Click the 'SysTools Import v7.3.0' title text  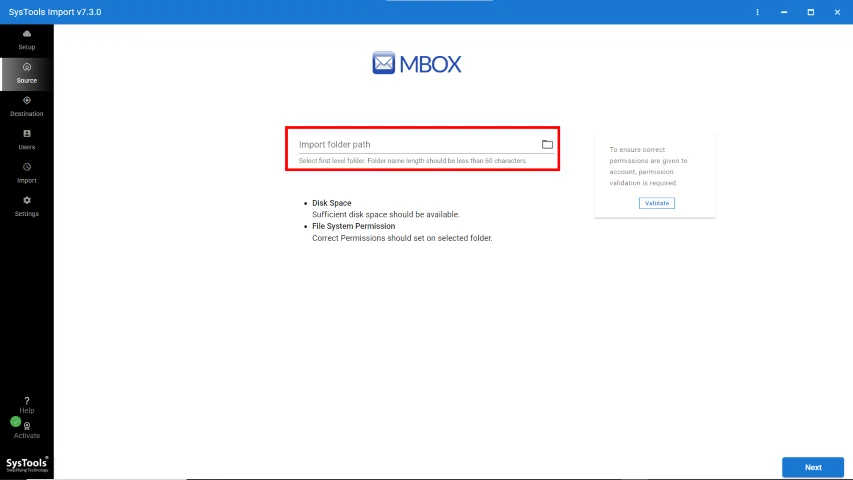[x=55, y=12]
